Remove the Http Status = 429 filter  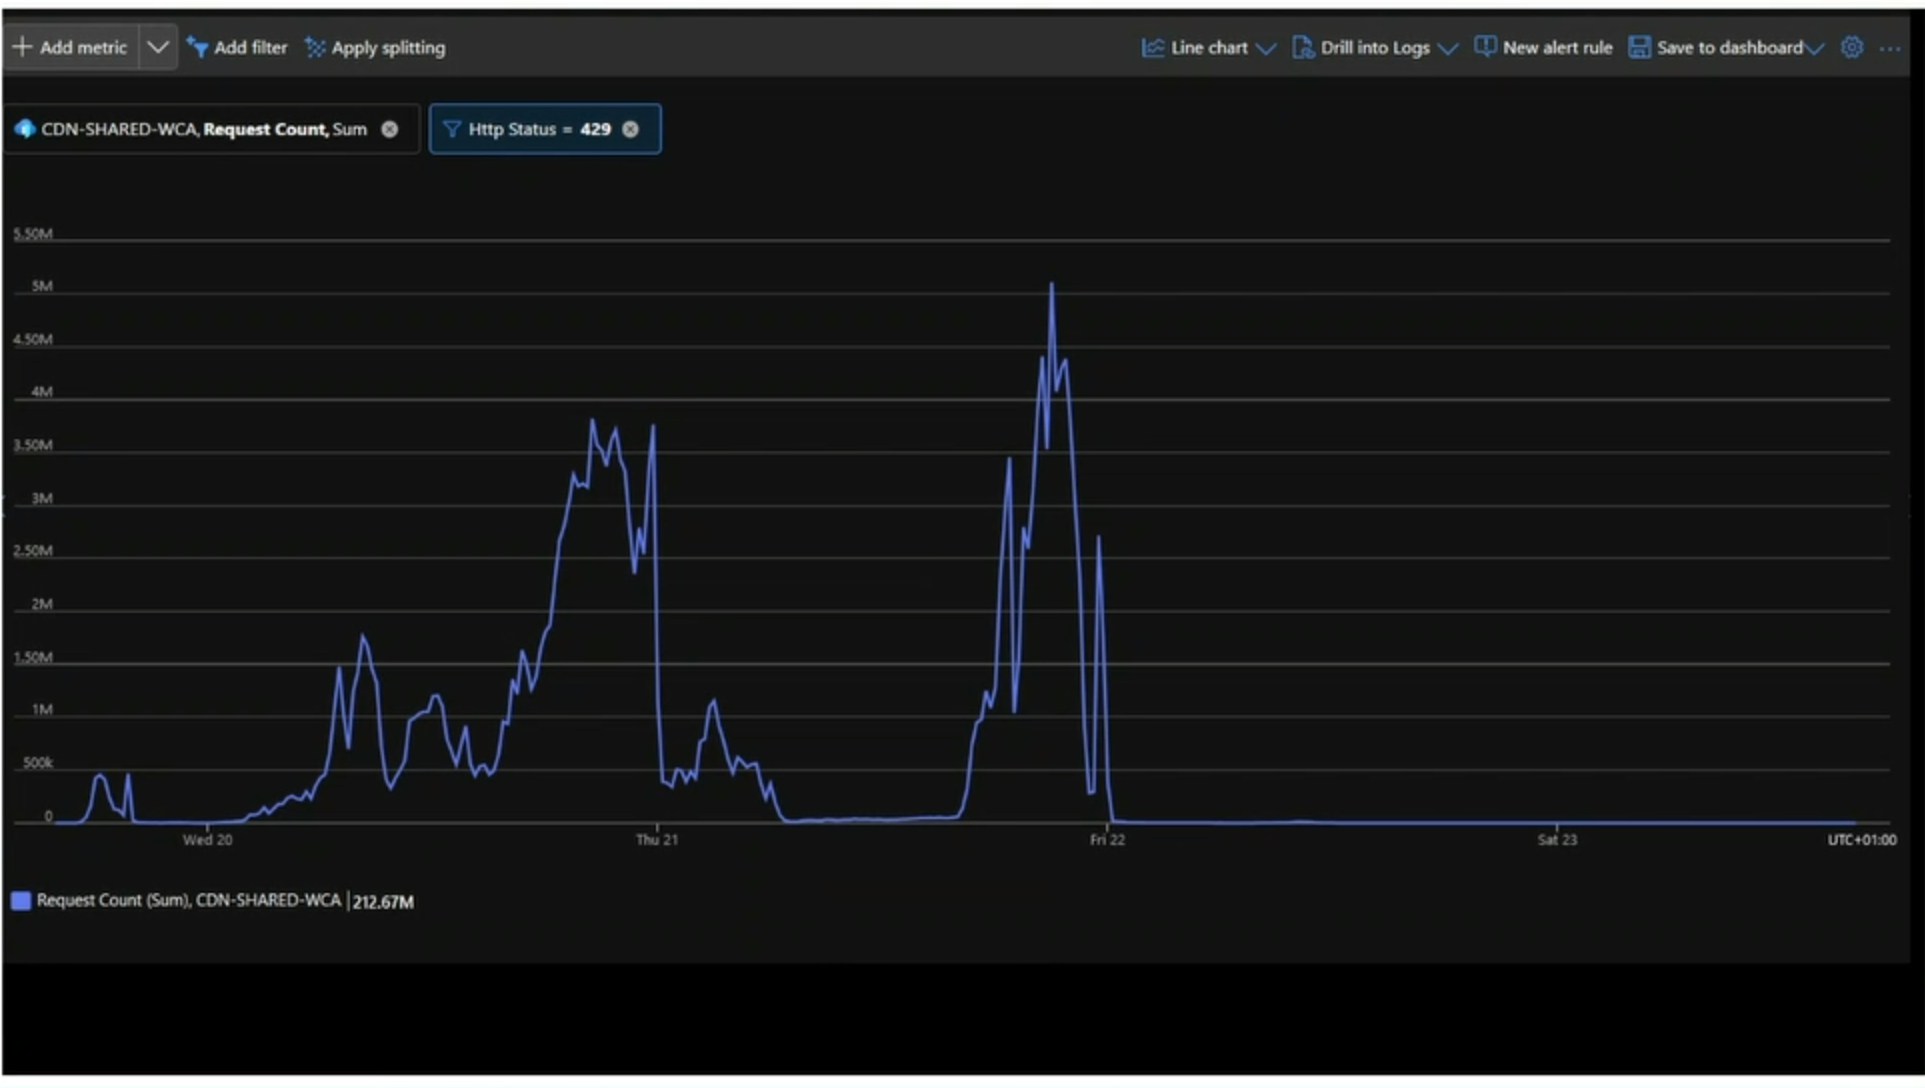tap(631, 129)
